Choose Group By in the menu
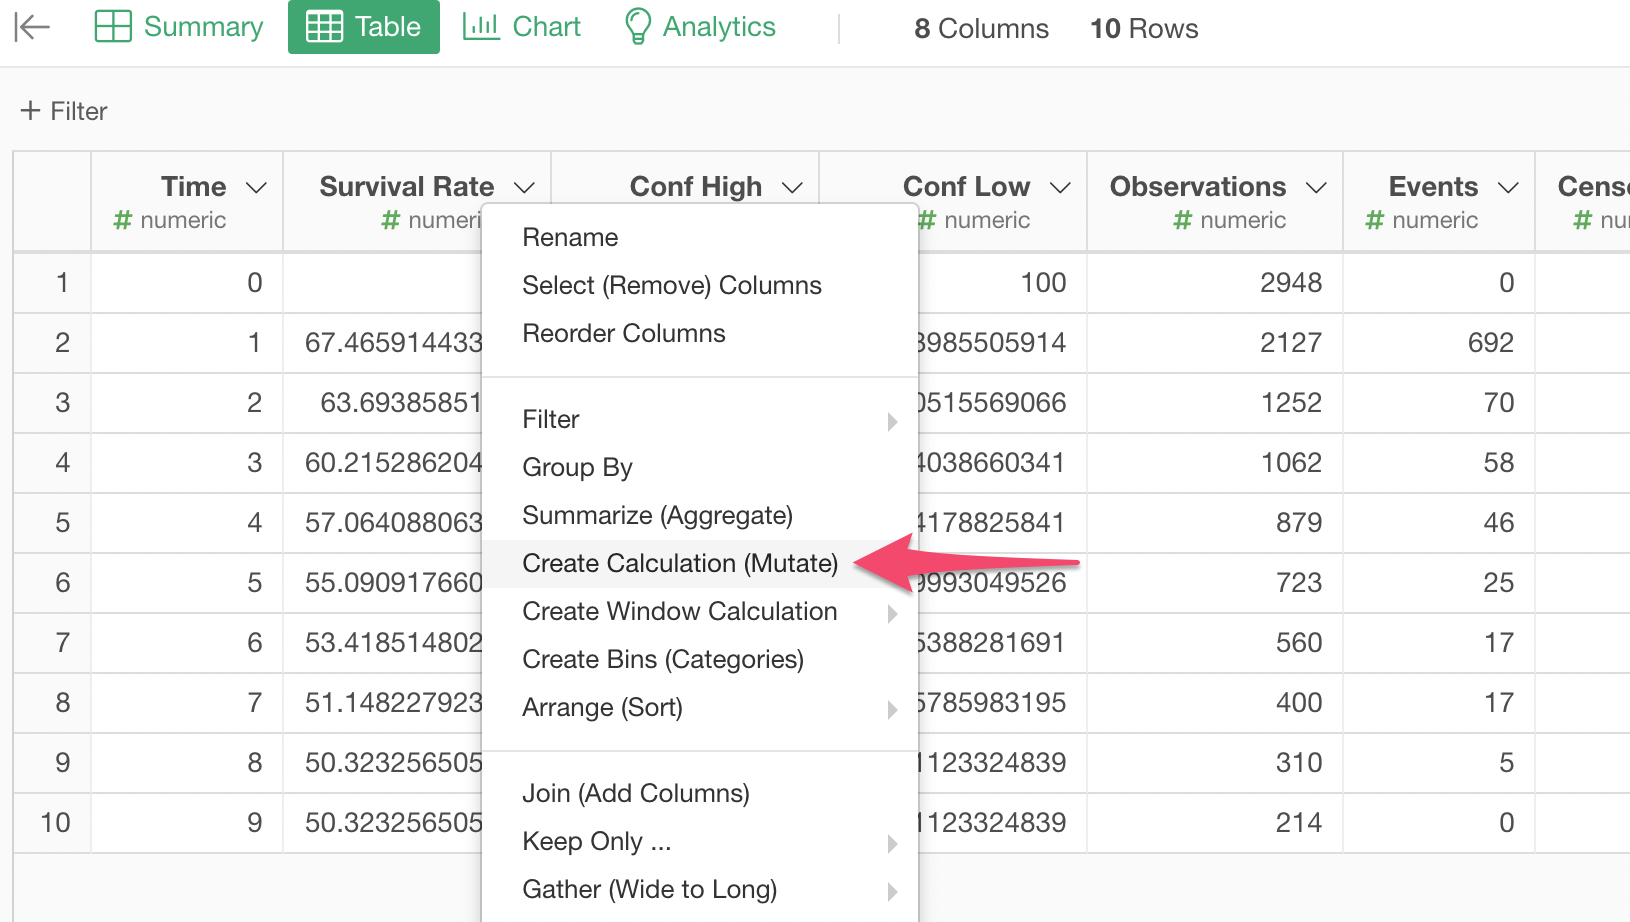The width and height of the screenshot is (1630, 922). (x=577, y=467)
